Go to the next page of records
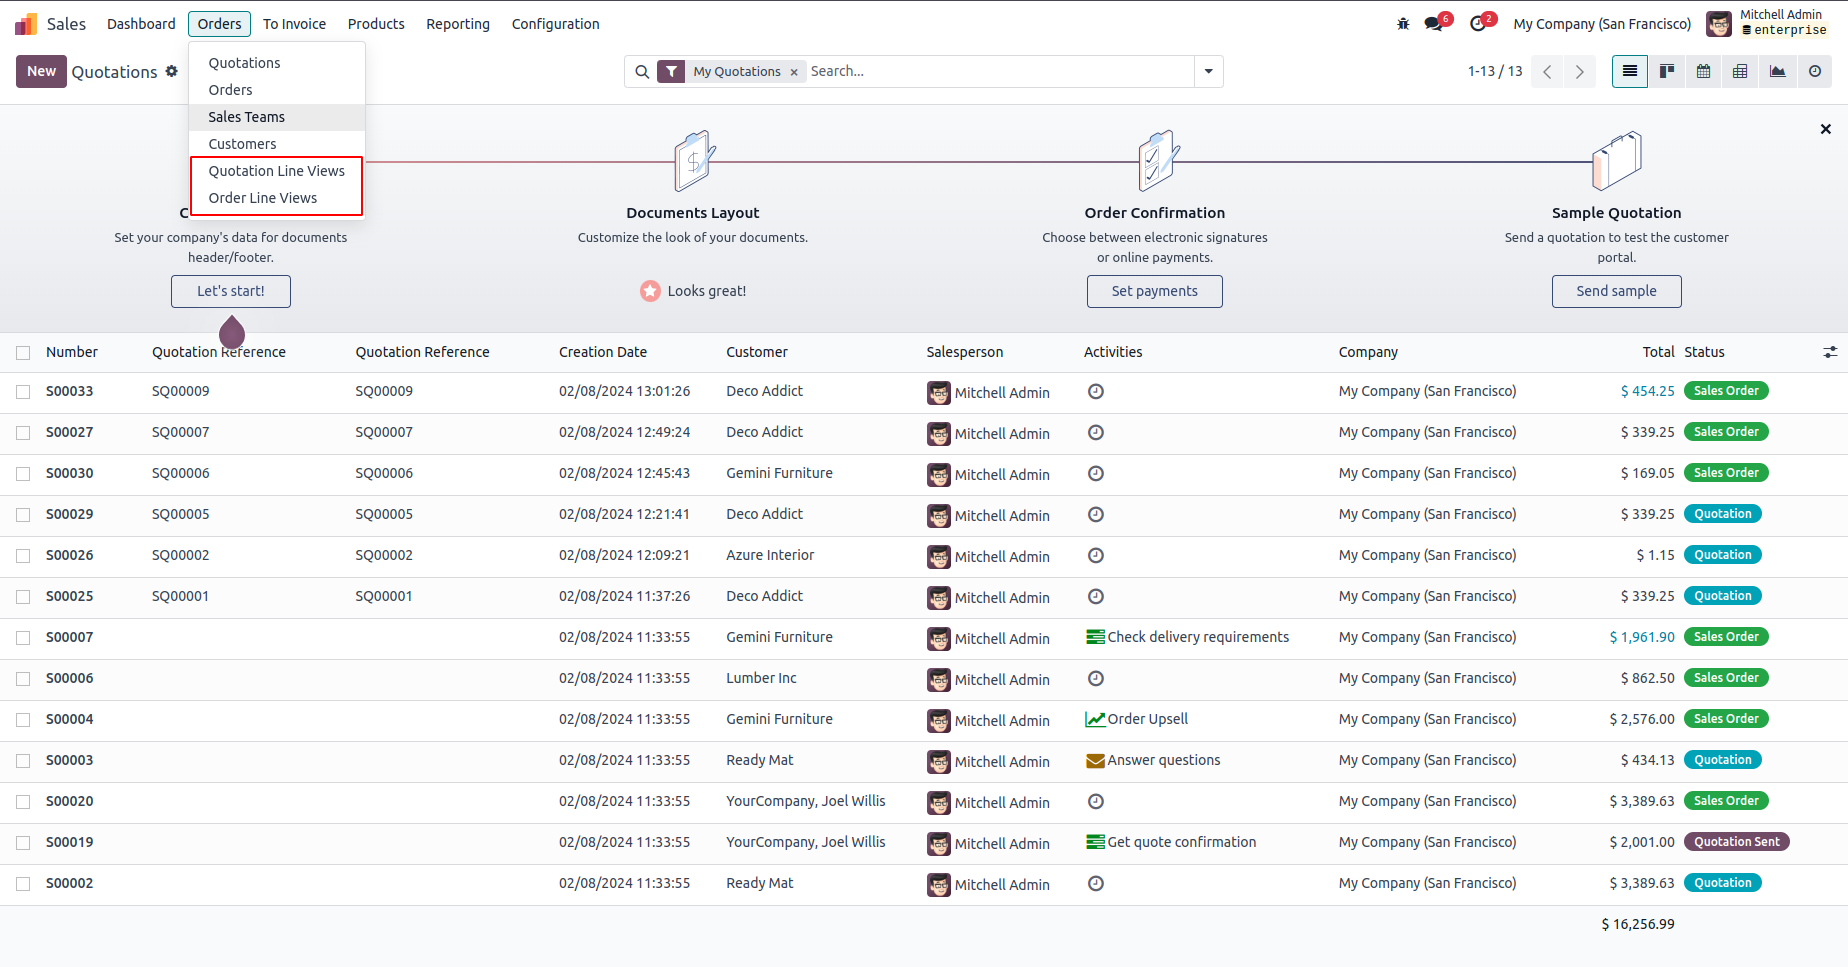The height and width of the screenshot is (967, 1848). pos(1579,72)
